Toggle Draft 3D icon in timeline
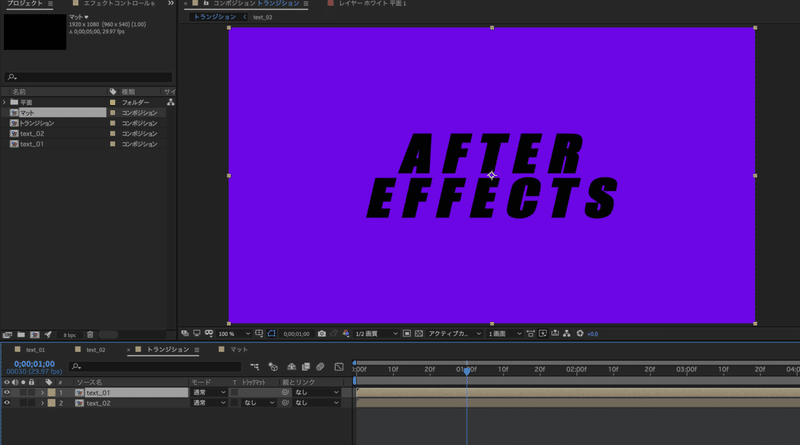The height and width of the screenshot is (445, 800). pos(273,366)
